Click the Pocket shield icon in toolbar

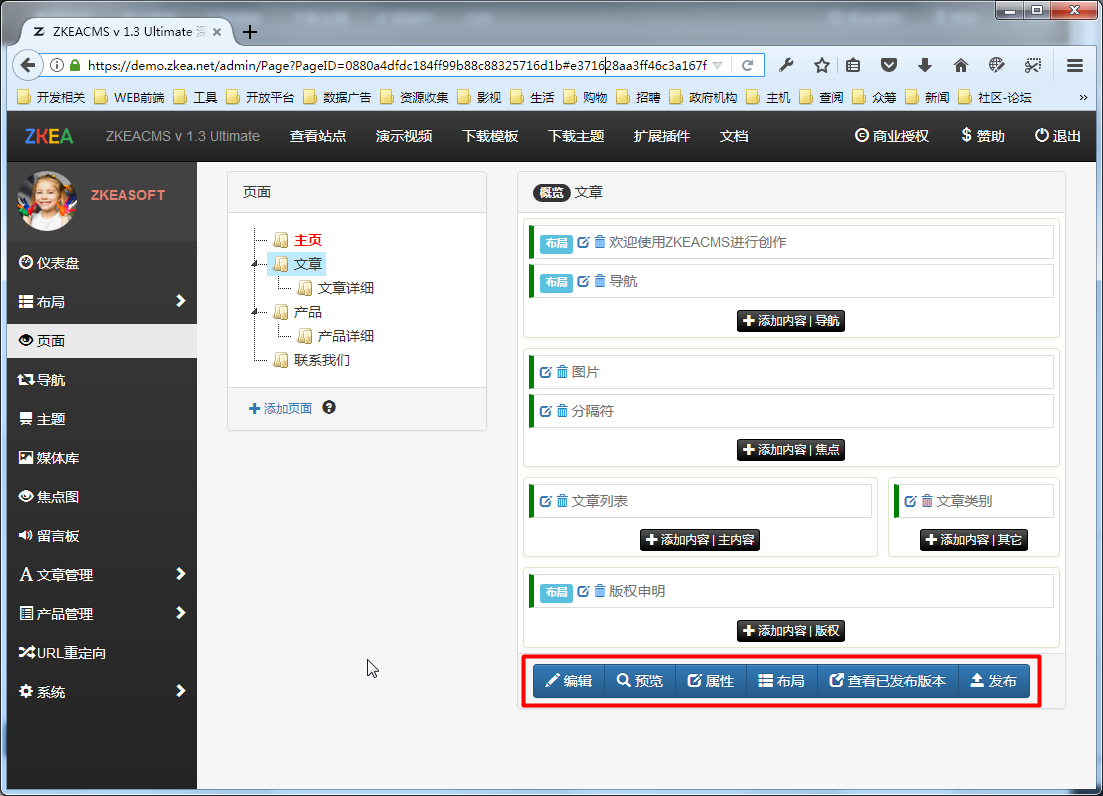889,65
